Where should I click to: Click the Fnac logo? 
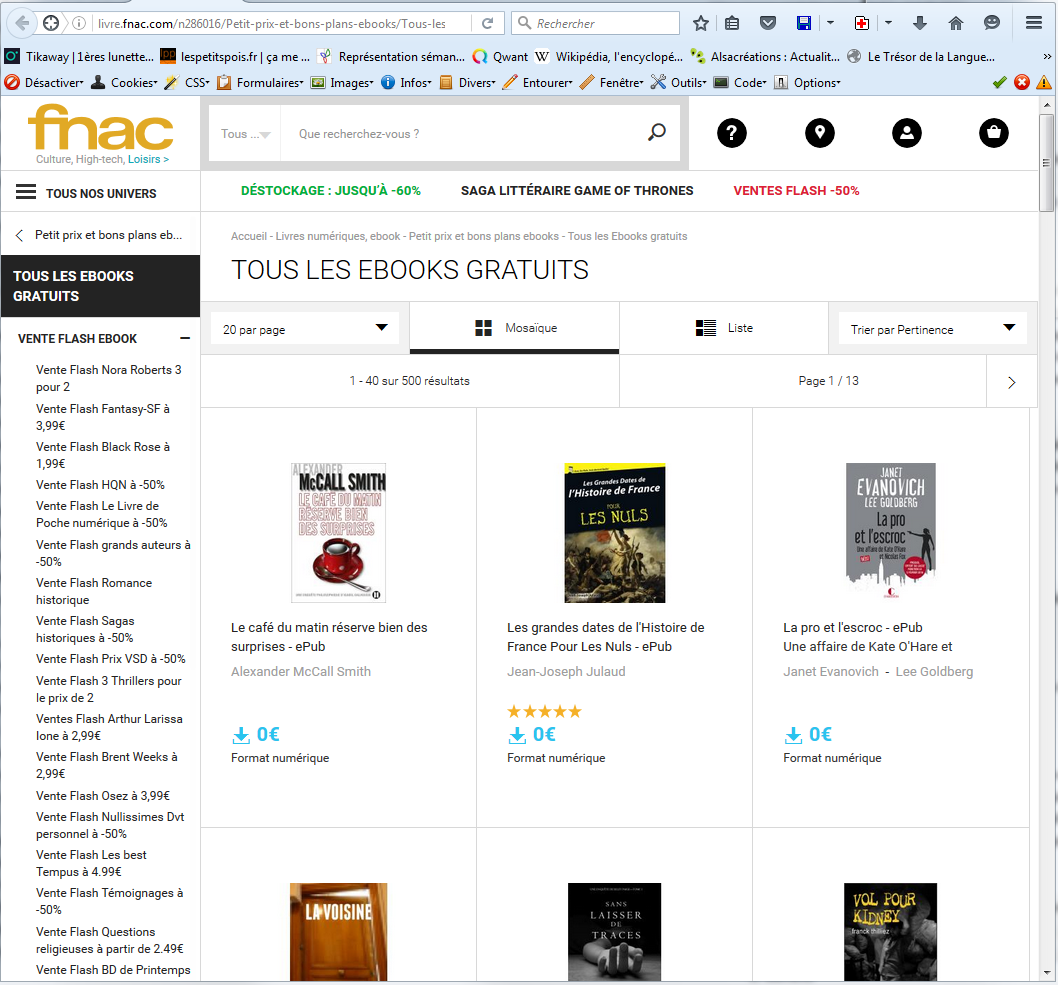100,128
